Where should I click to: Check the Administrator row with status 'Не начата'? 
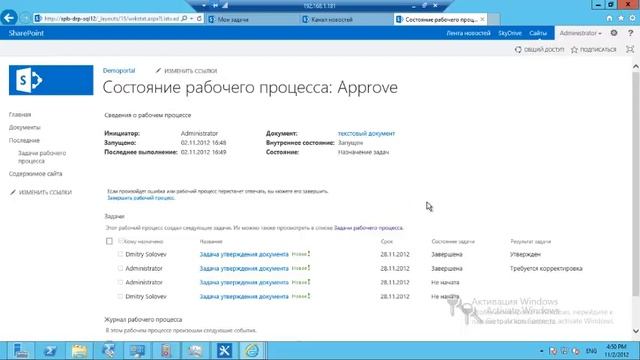[120, 282]
